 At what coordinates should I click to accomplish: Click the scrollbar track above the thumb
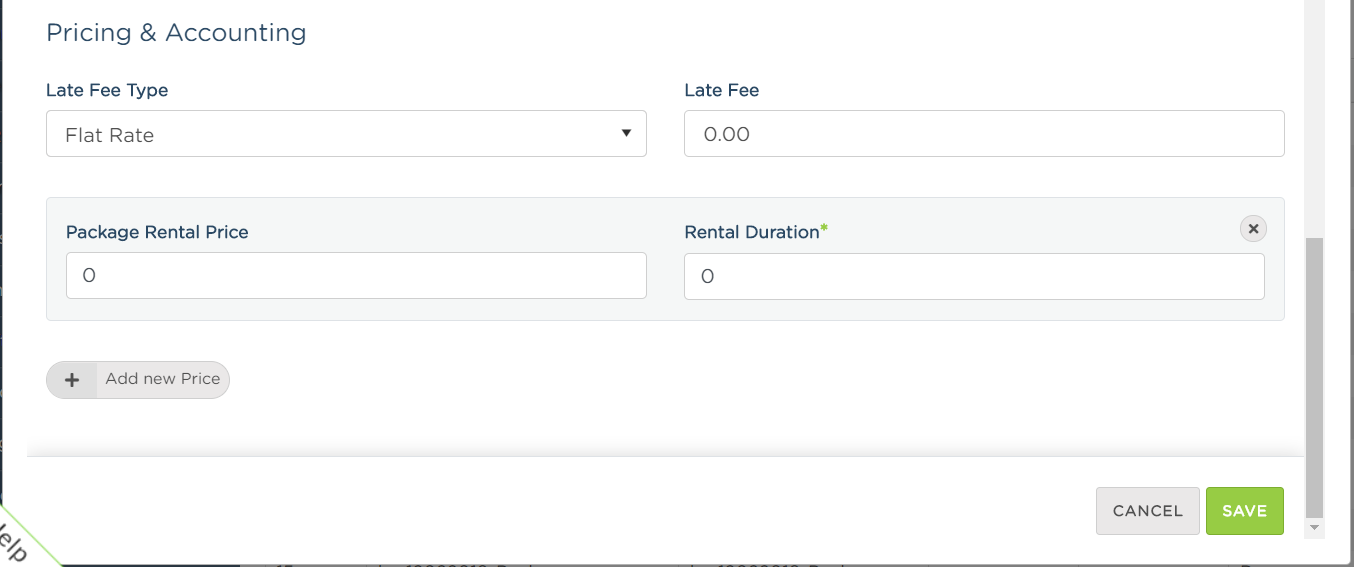coord(1314,119)
